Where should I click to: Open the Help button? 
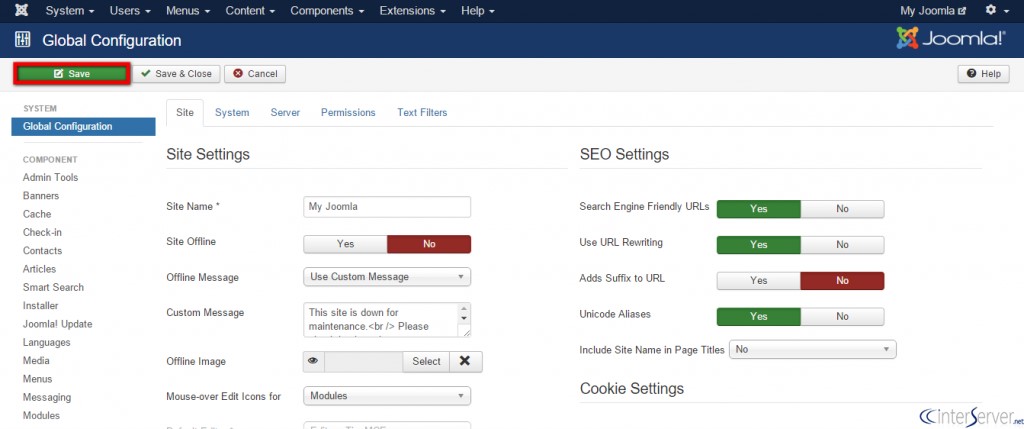[x=984, y=74]
